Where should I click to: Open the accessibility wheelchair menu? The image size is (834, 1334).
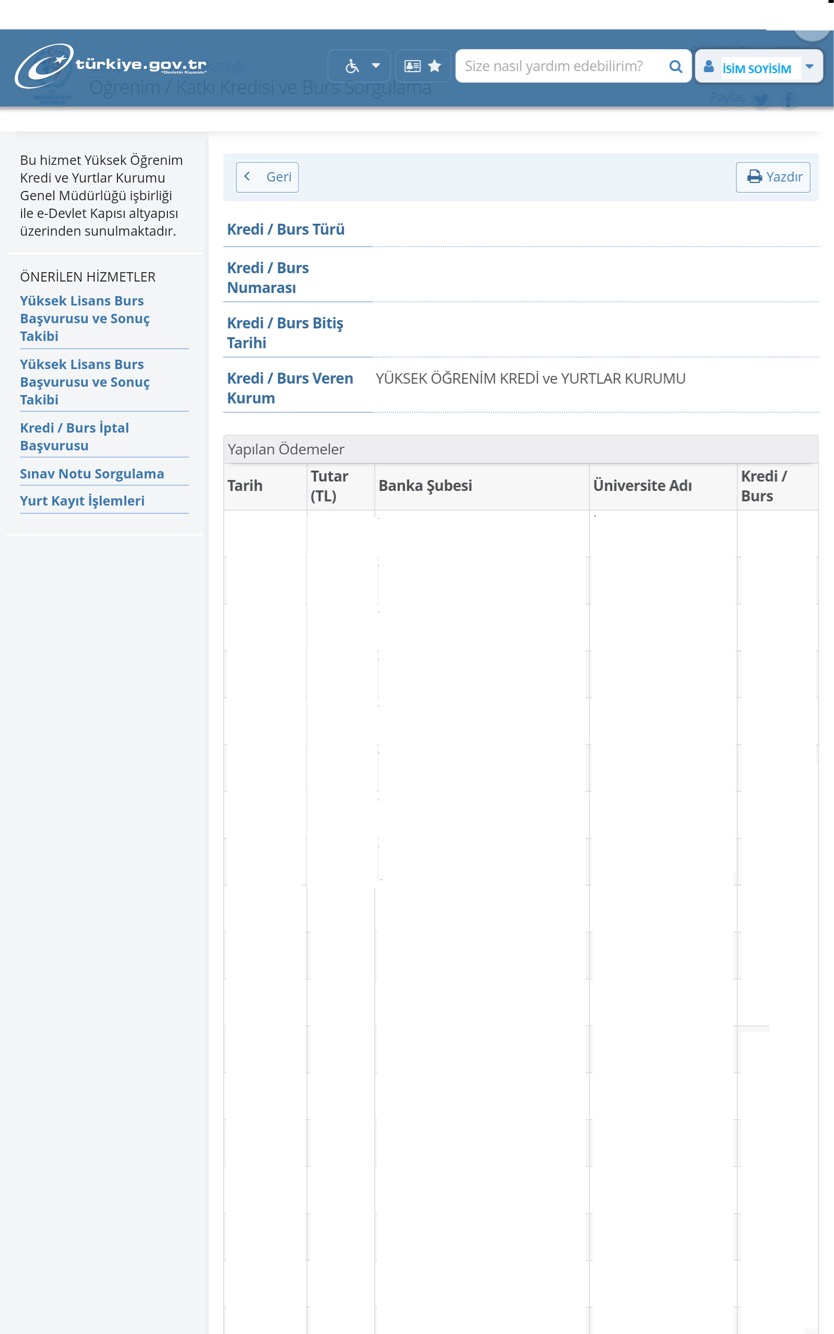360,66
